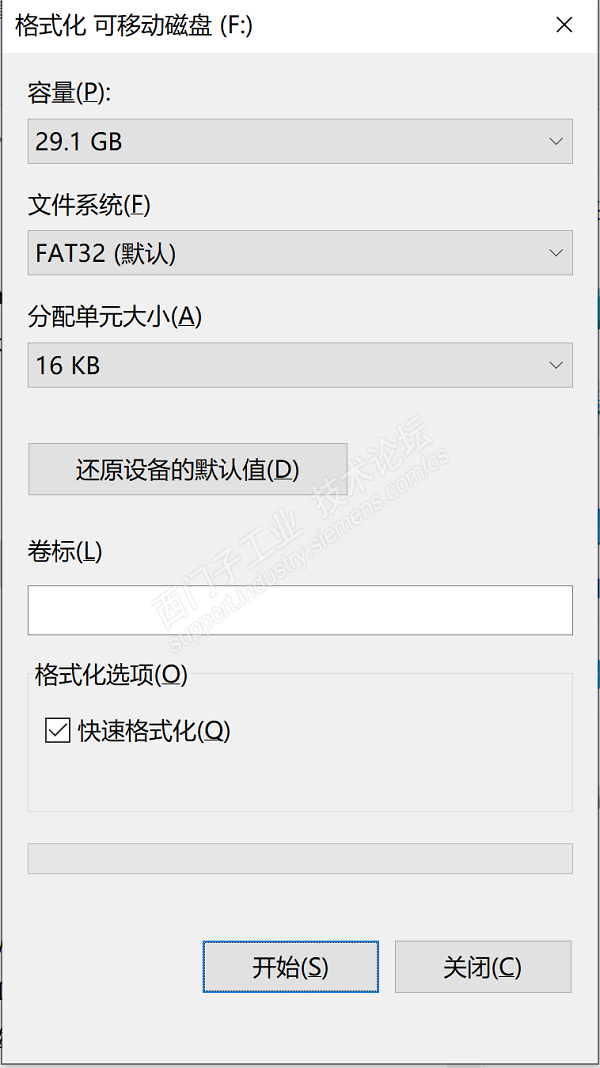
Task: Click the chevron arrow on 容量 combo box
Action: [x=557, y=141]
